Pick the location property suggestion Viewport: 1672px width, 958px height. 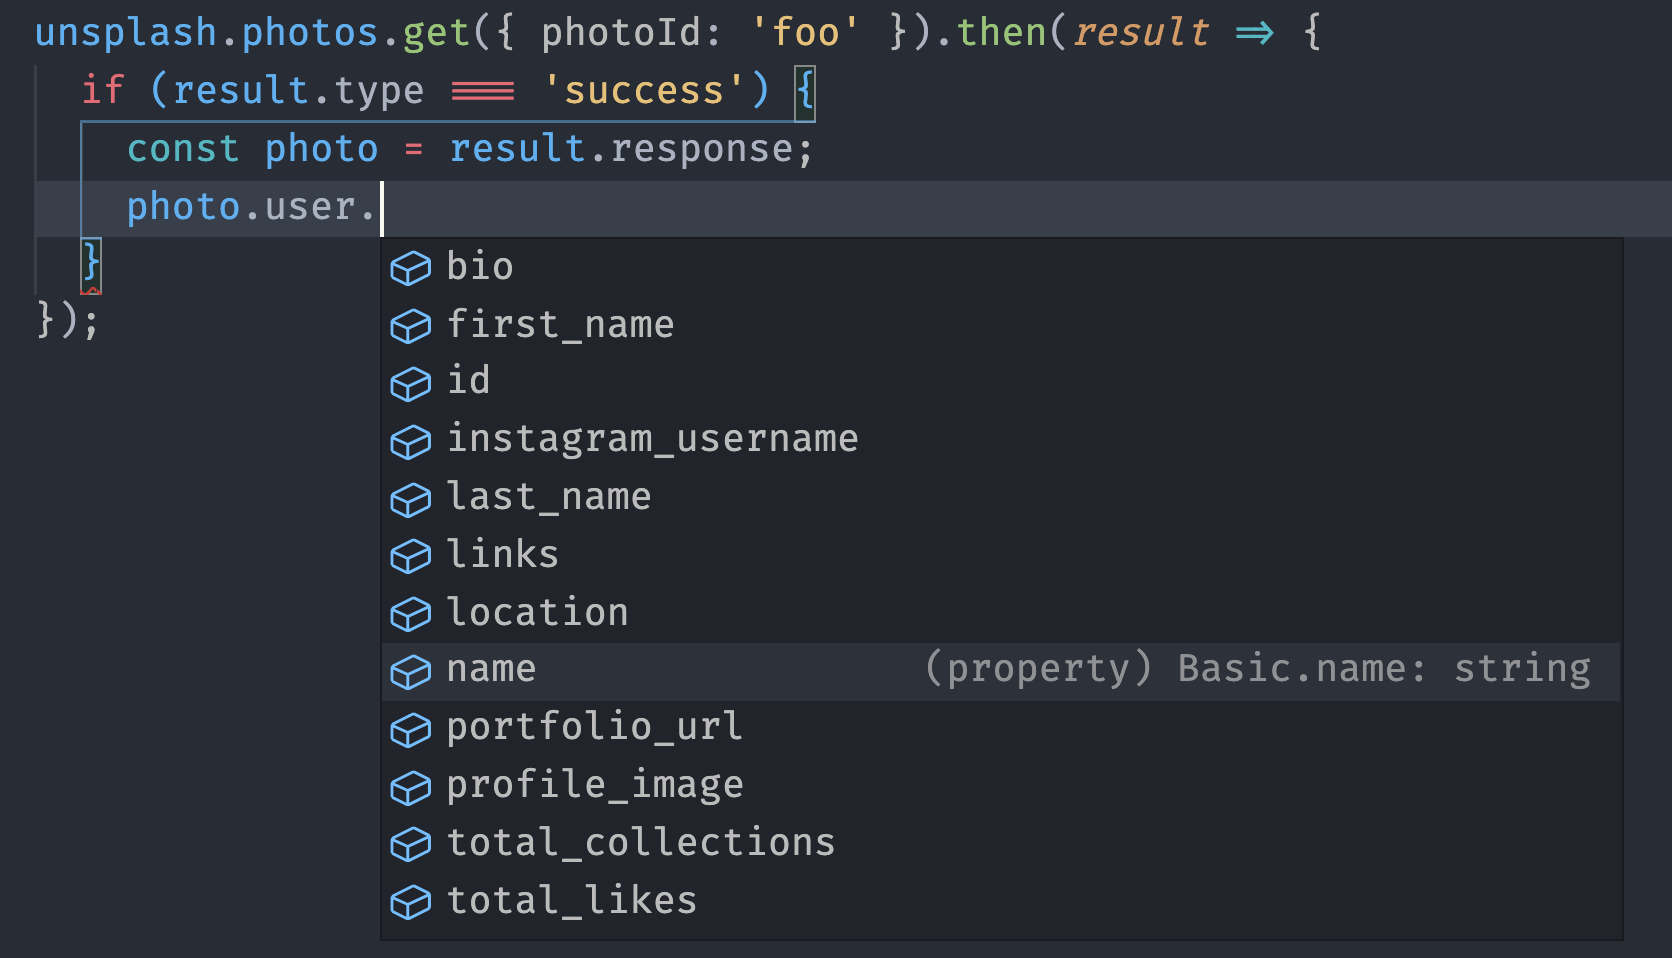[x=1001, y=613]
